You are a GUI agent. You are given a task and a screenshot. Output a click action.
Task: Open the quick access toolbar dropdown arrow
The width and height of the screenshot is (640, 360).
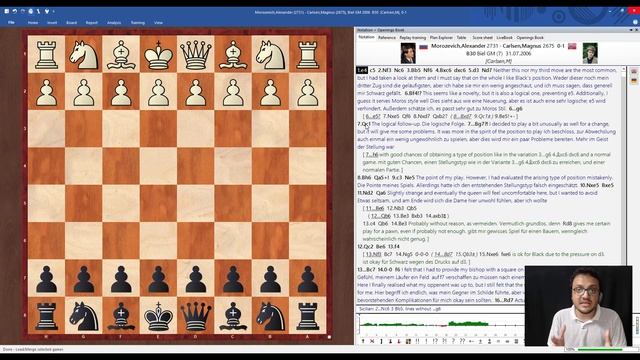pos(53,11)
